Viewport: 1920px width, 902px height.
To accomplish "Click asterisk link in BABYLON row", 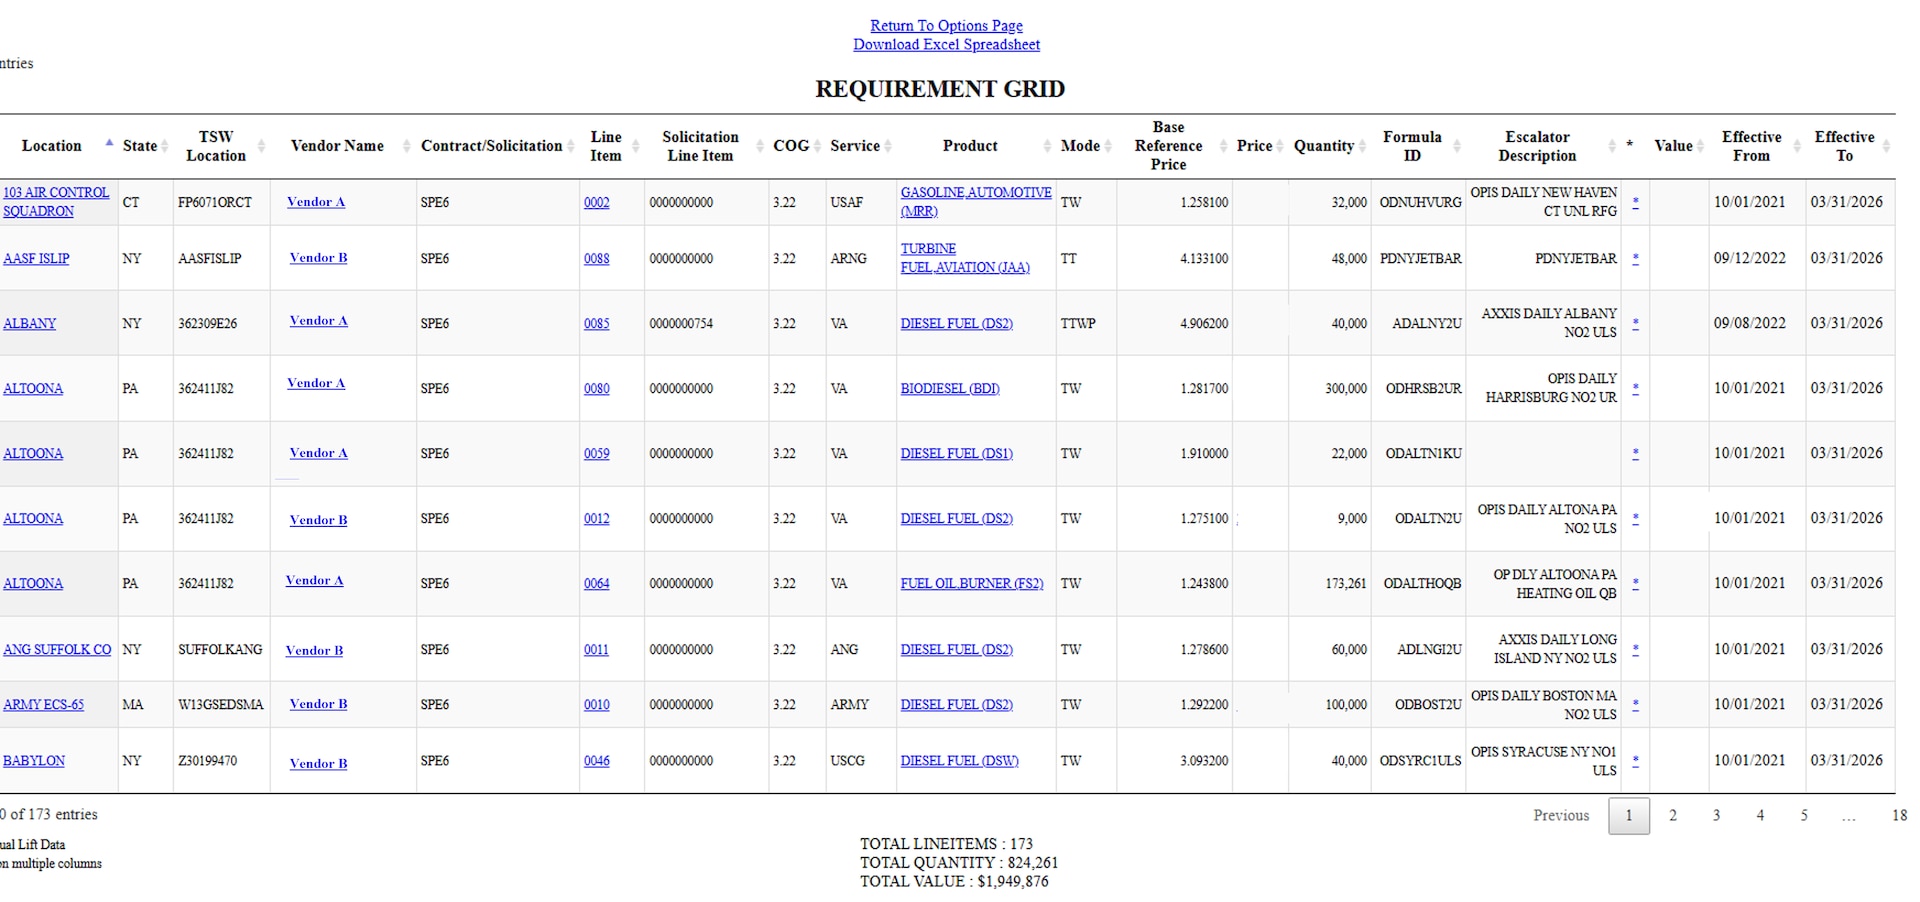I will coord(1635,760).
